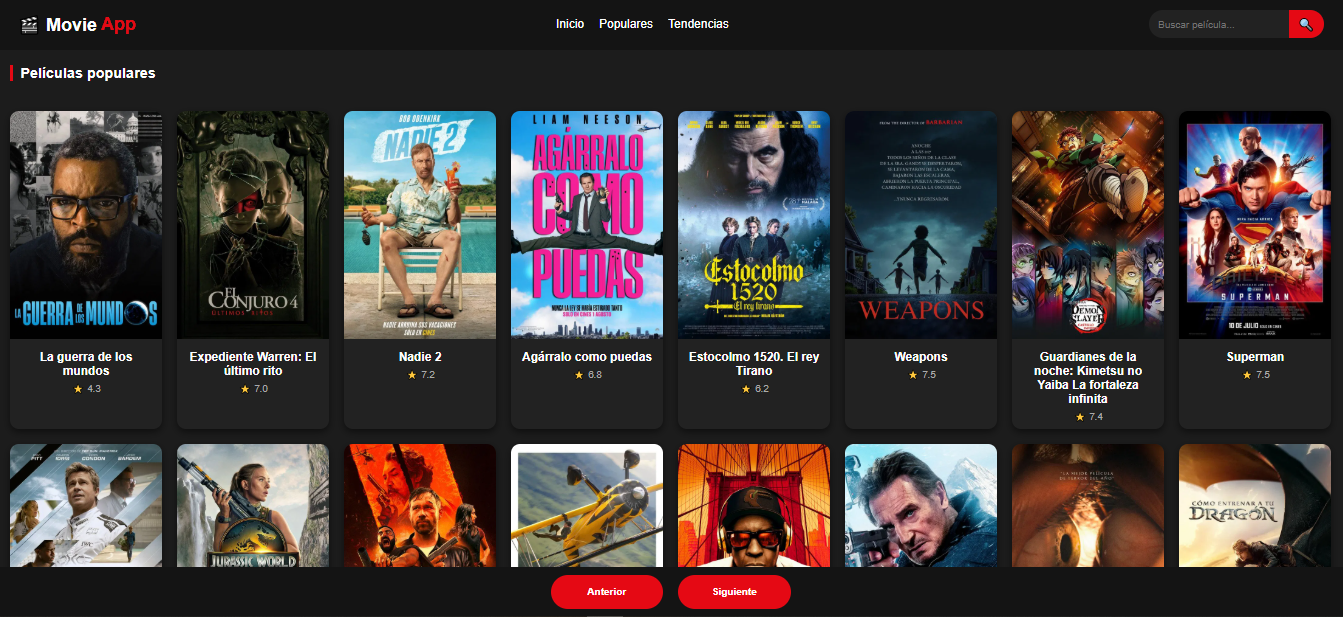
Task: Click the Superman title text
Action: coord(1255,357)
